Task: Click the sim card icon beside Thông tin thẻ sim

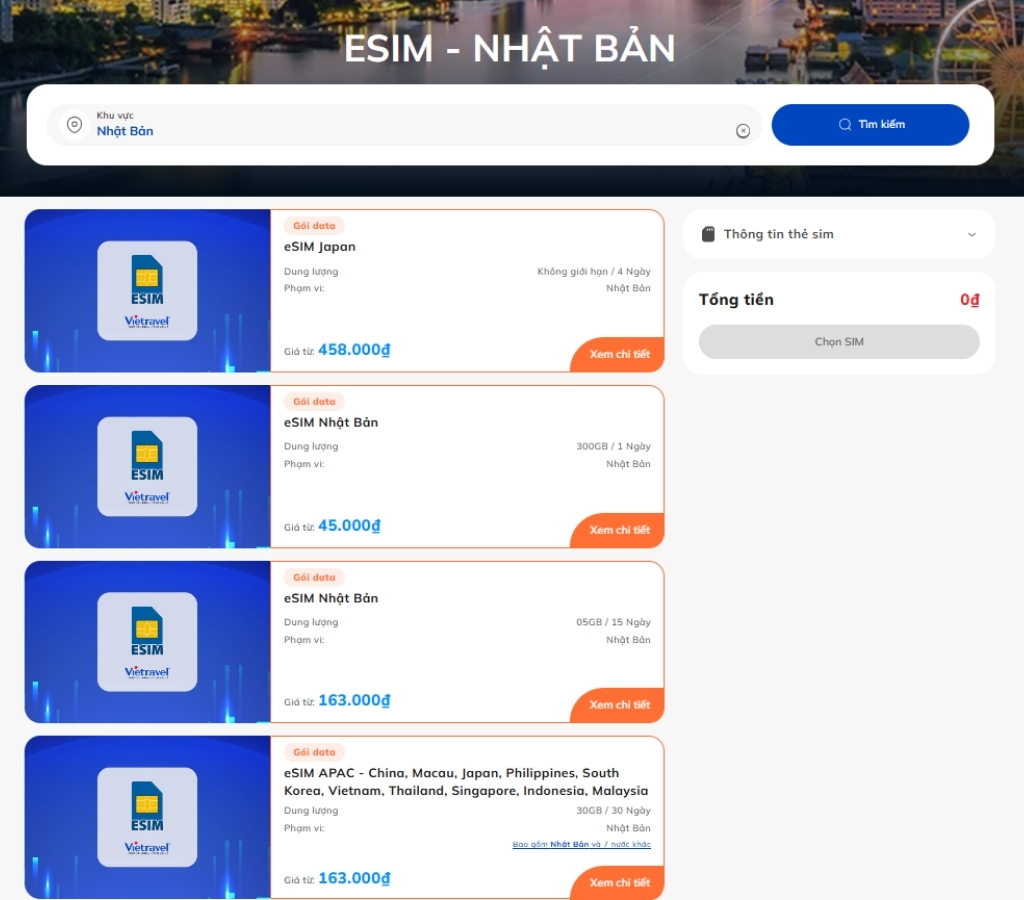Action: pyautogui.click(x=708, y=234)
